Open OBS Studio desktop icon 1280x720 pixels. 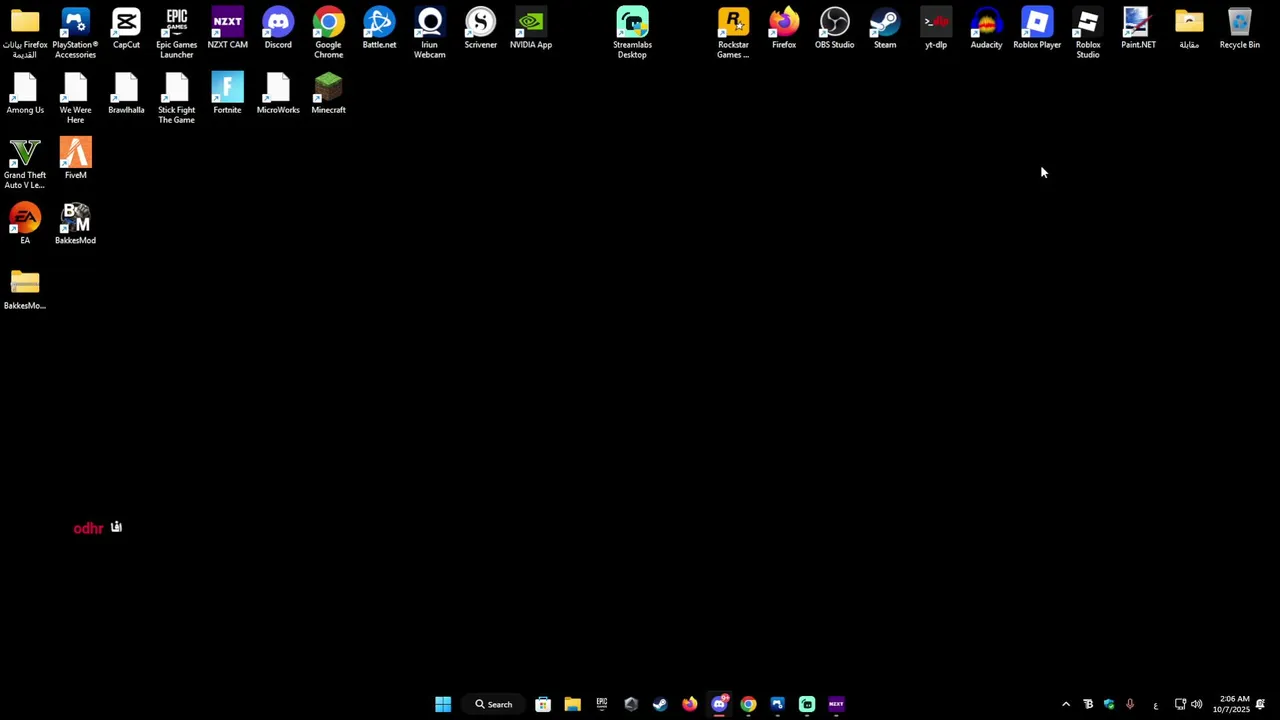click(x=834, y=28)
